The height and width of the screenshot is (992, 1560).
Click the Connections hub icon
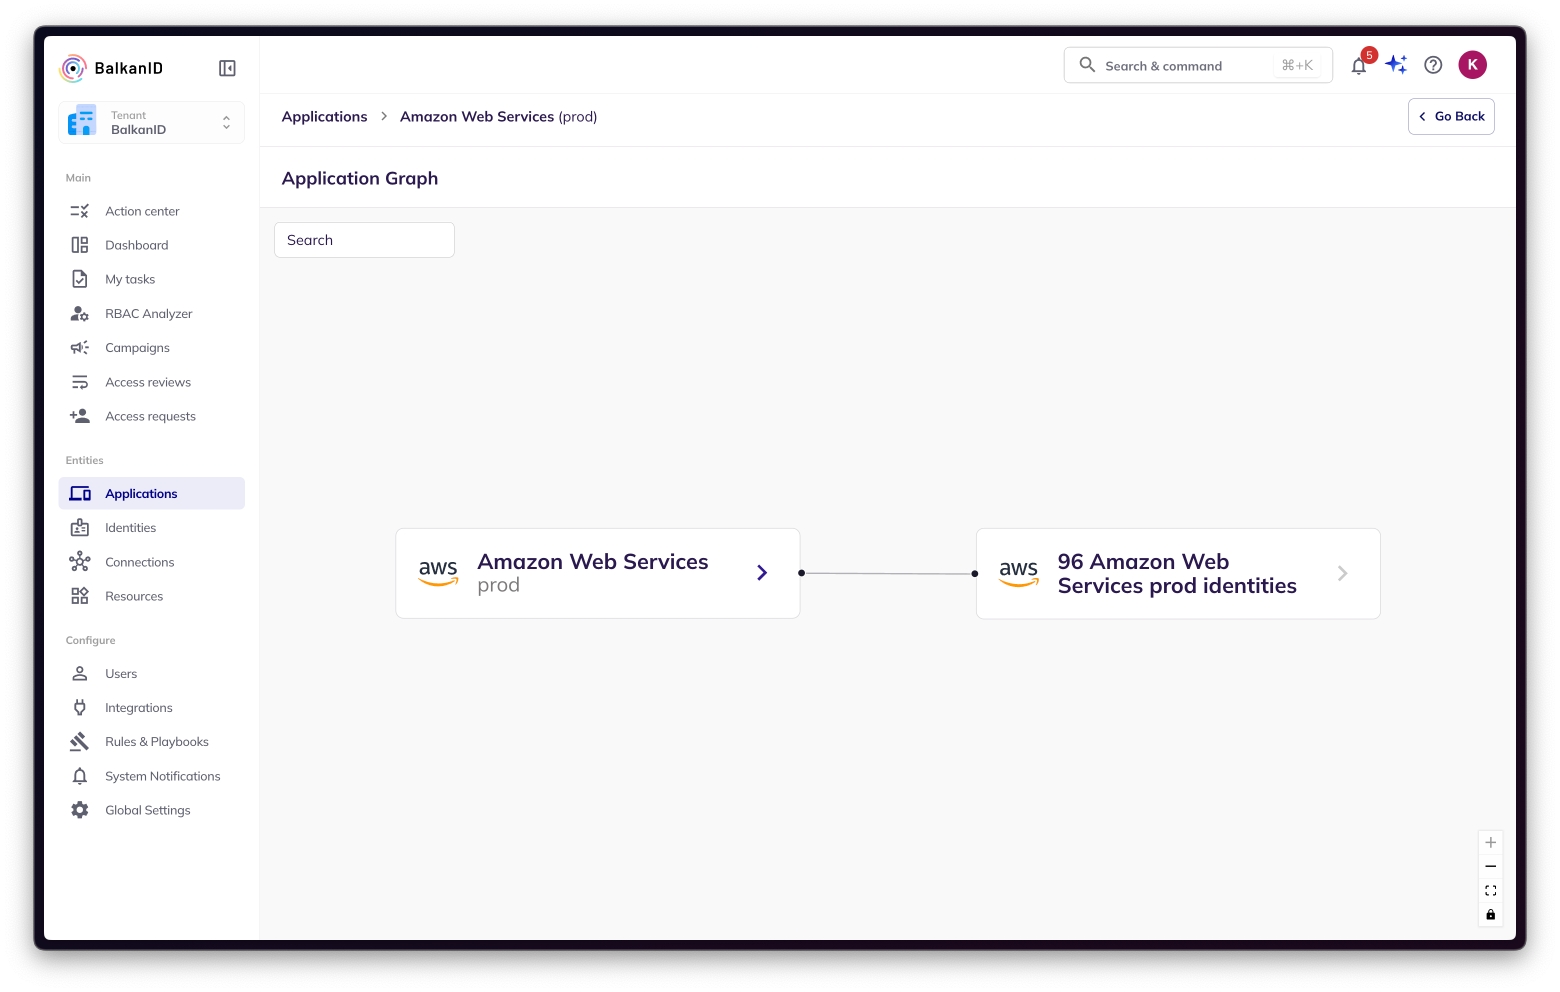(x=80, y=562)
